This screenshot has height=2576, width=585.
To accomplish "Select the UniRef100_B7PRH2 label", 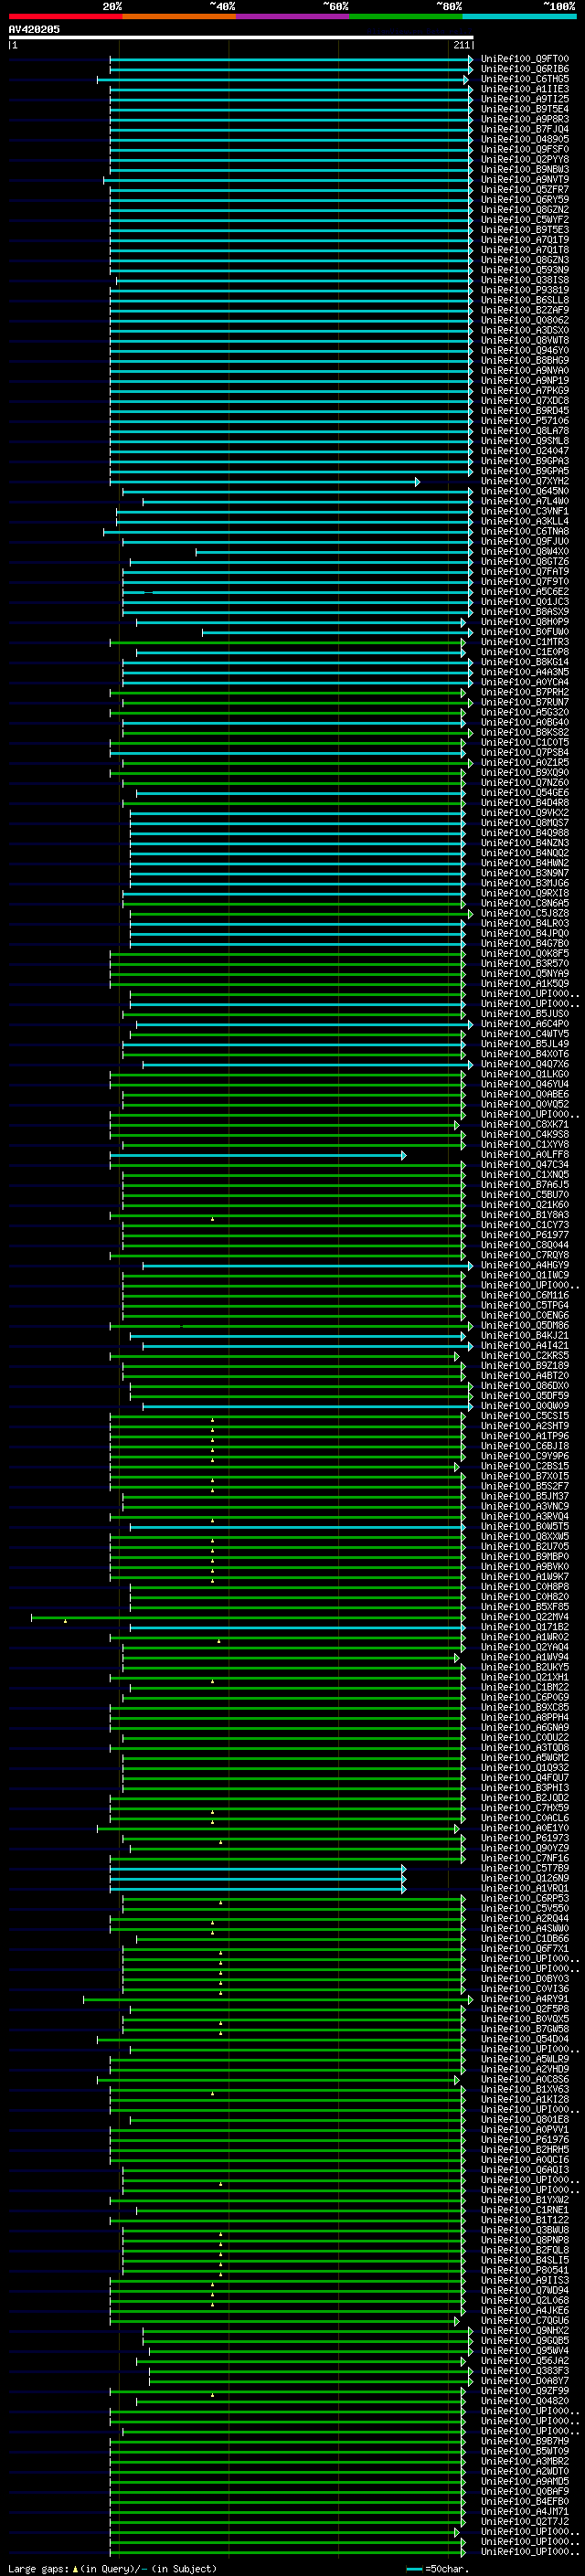I will [x=525, y=692].
